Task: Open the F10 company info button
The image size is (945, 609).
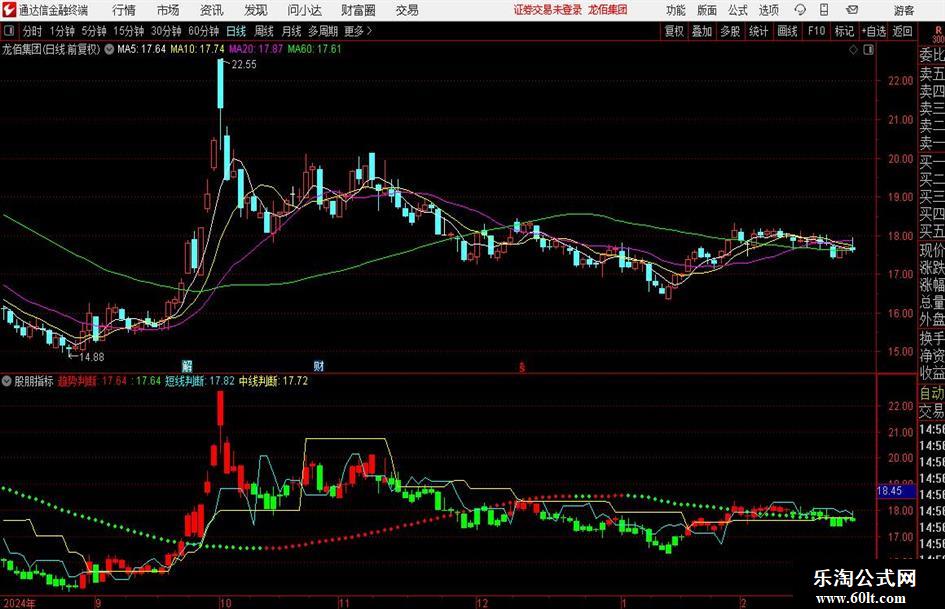Action: tap(816, 31)
